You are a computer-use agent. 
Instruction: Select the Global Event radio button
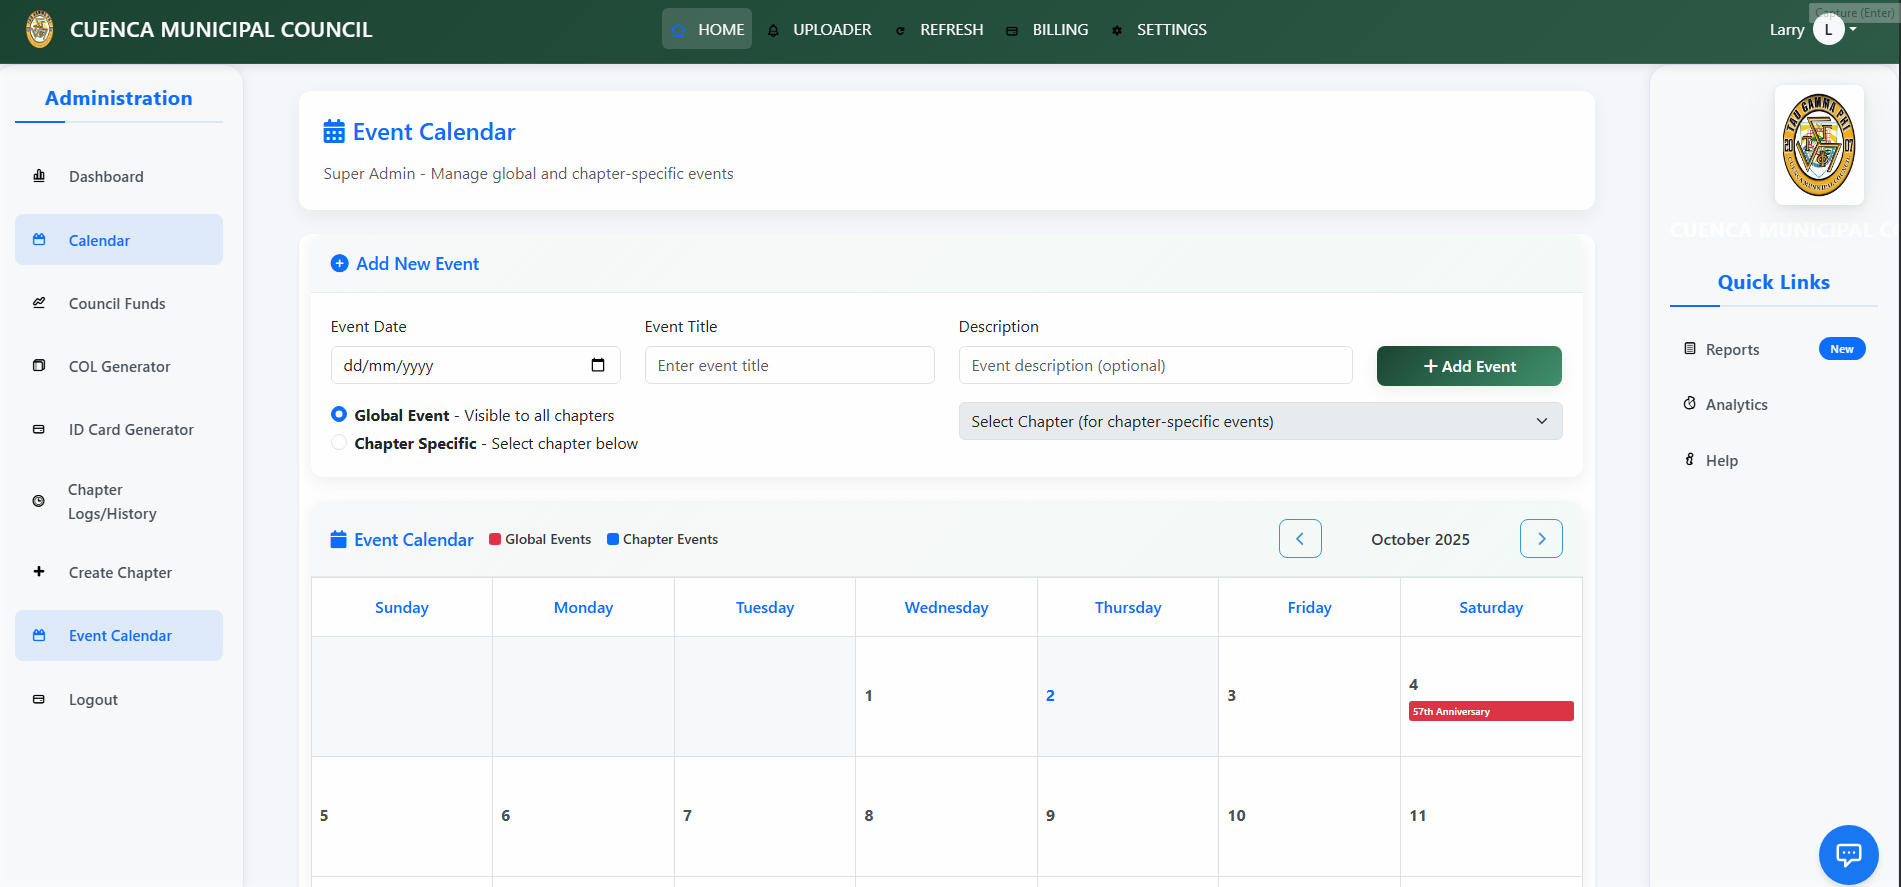[339, 414]
